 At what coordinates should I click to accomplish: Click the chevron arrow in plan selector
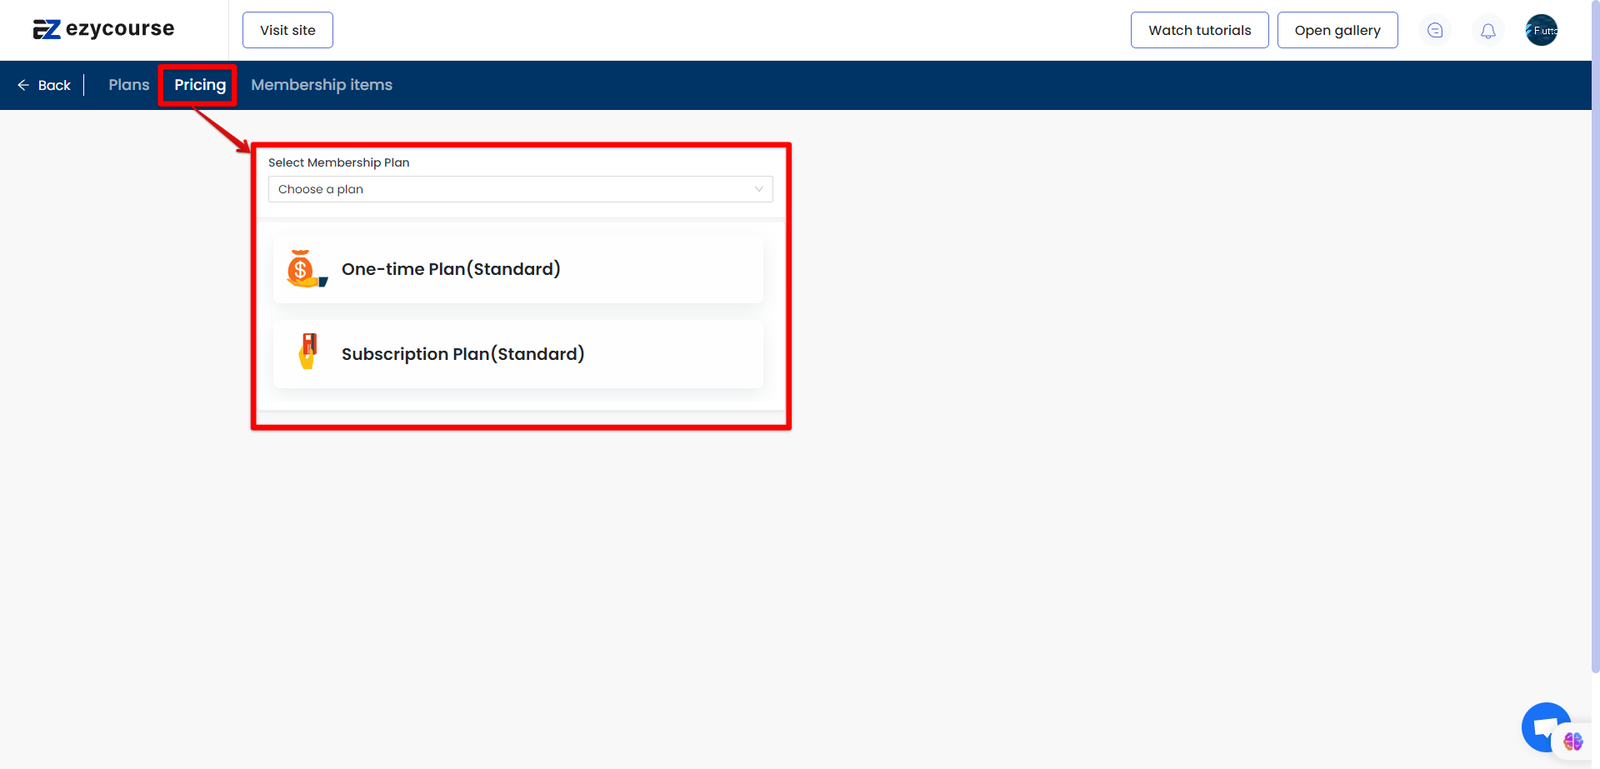coord(758,189)
